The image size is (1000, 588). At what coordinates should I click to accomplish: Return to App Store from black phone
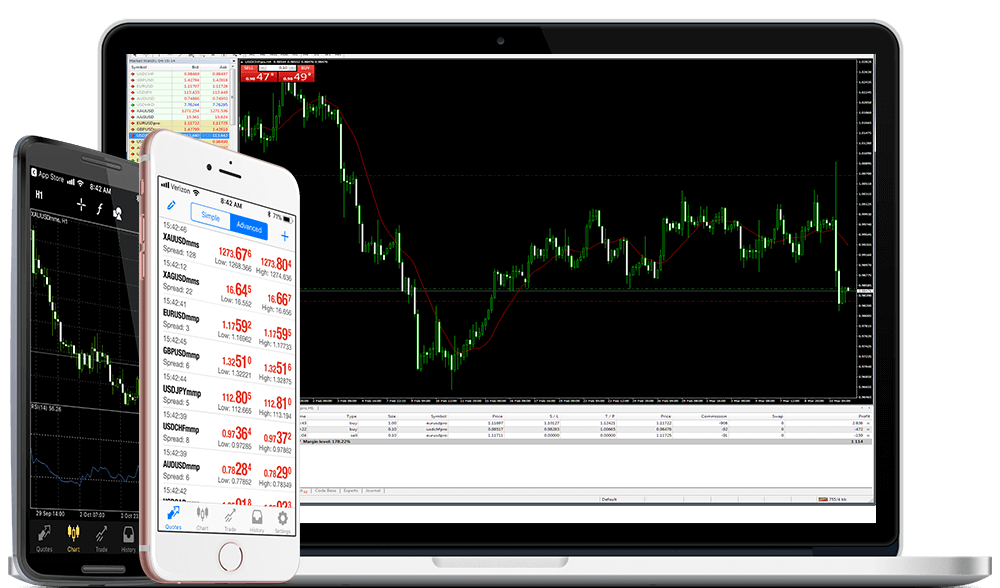pos(48,175)
